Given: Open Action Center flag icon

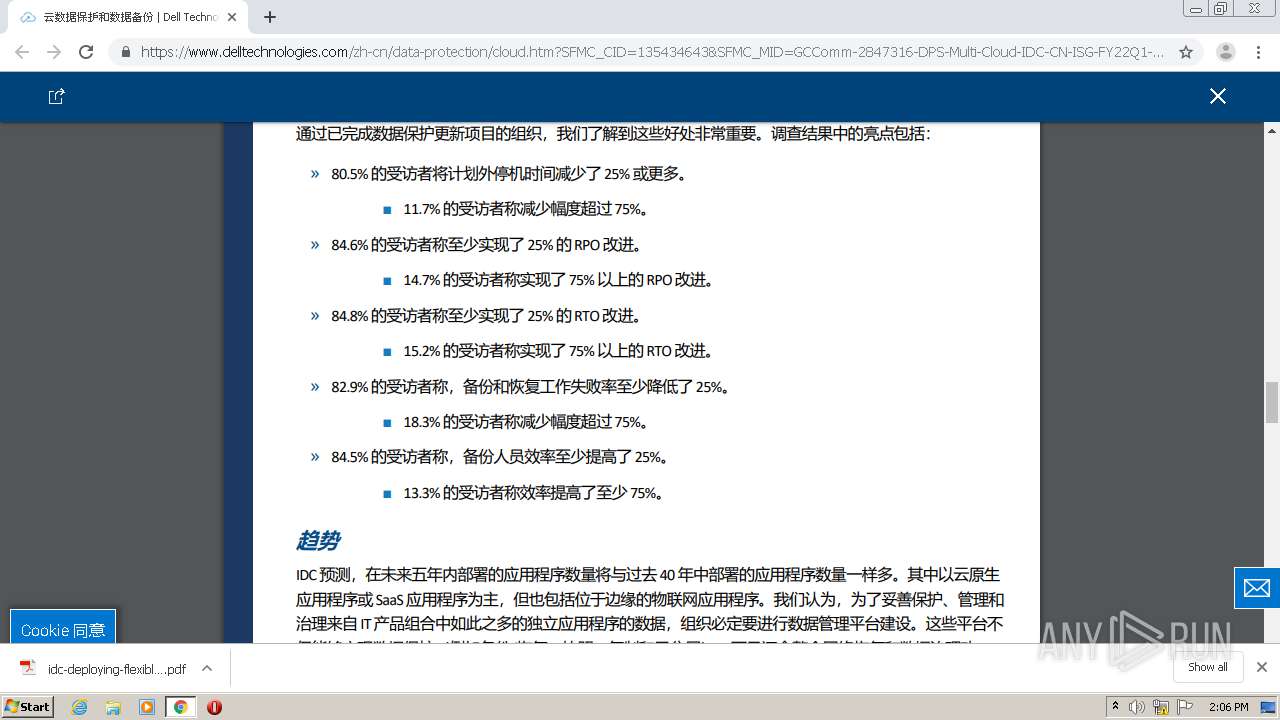Looking at the screenshot, I should pos(1185,707).
